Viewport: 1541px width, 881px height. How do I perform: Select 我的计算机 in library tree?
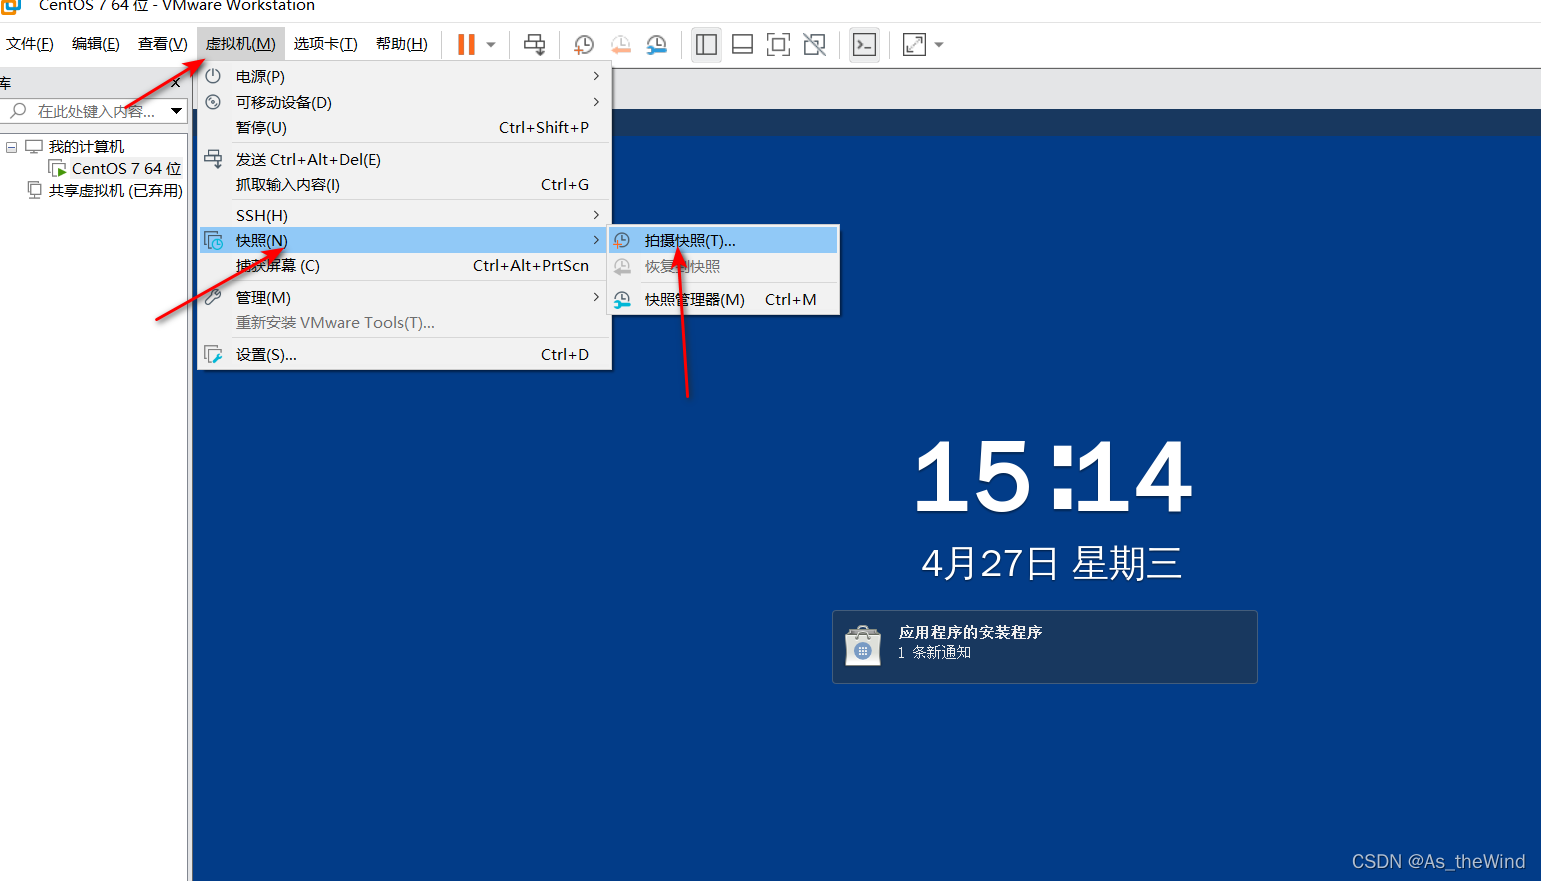[86, 147]
